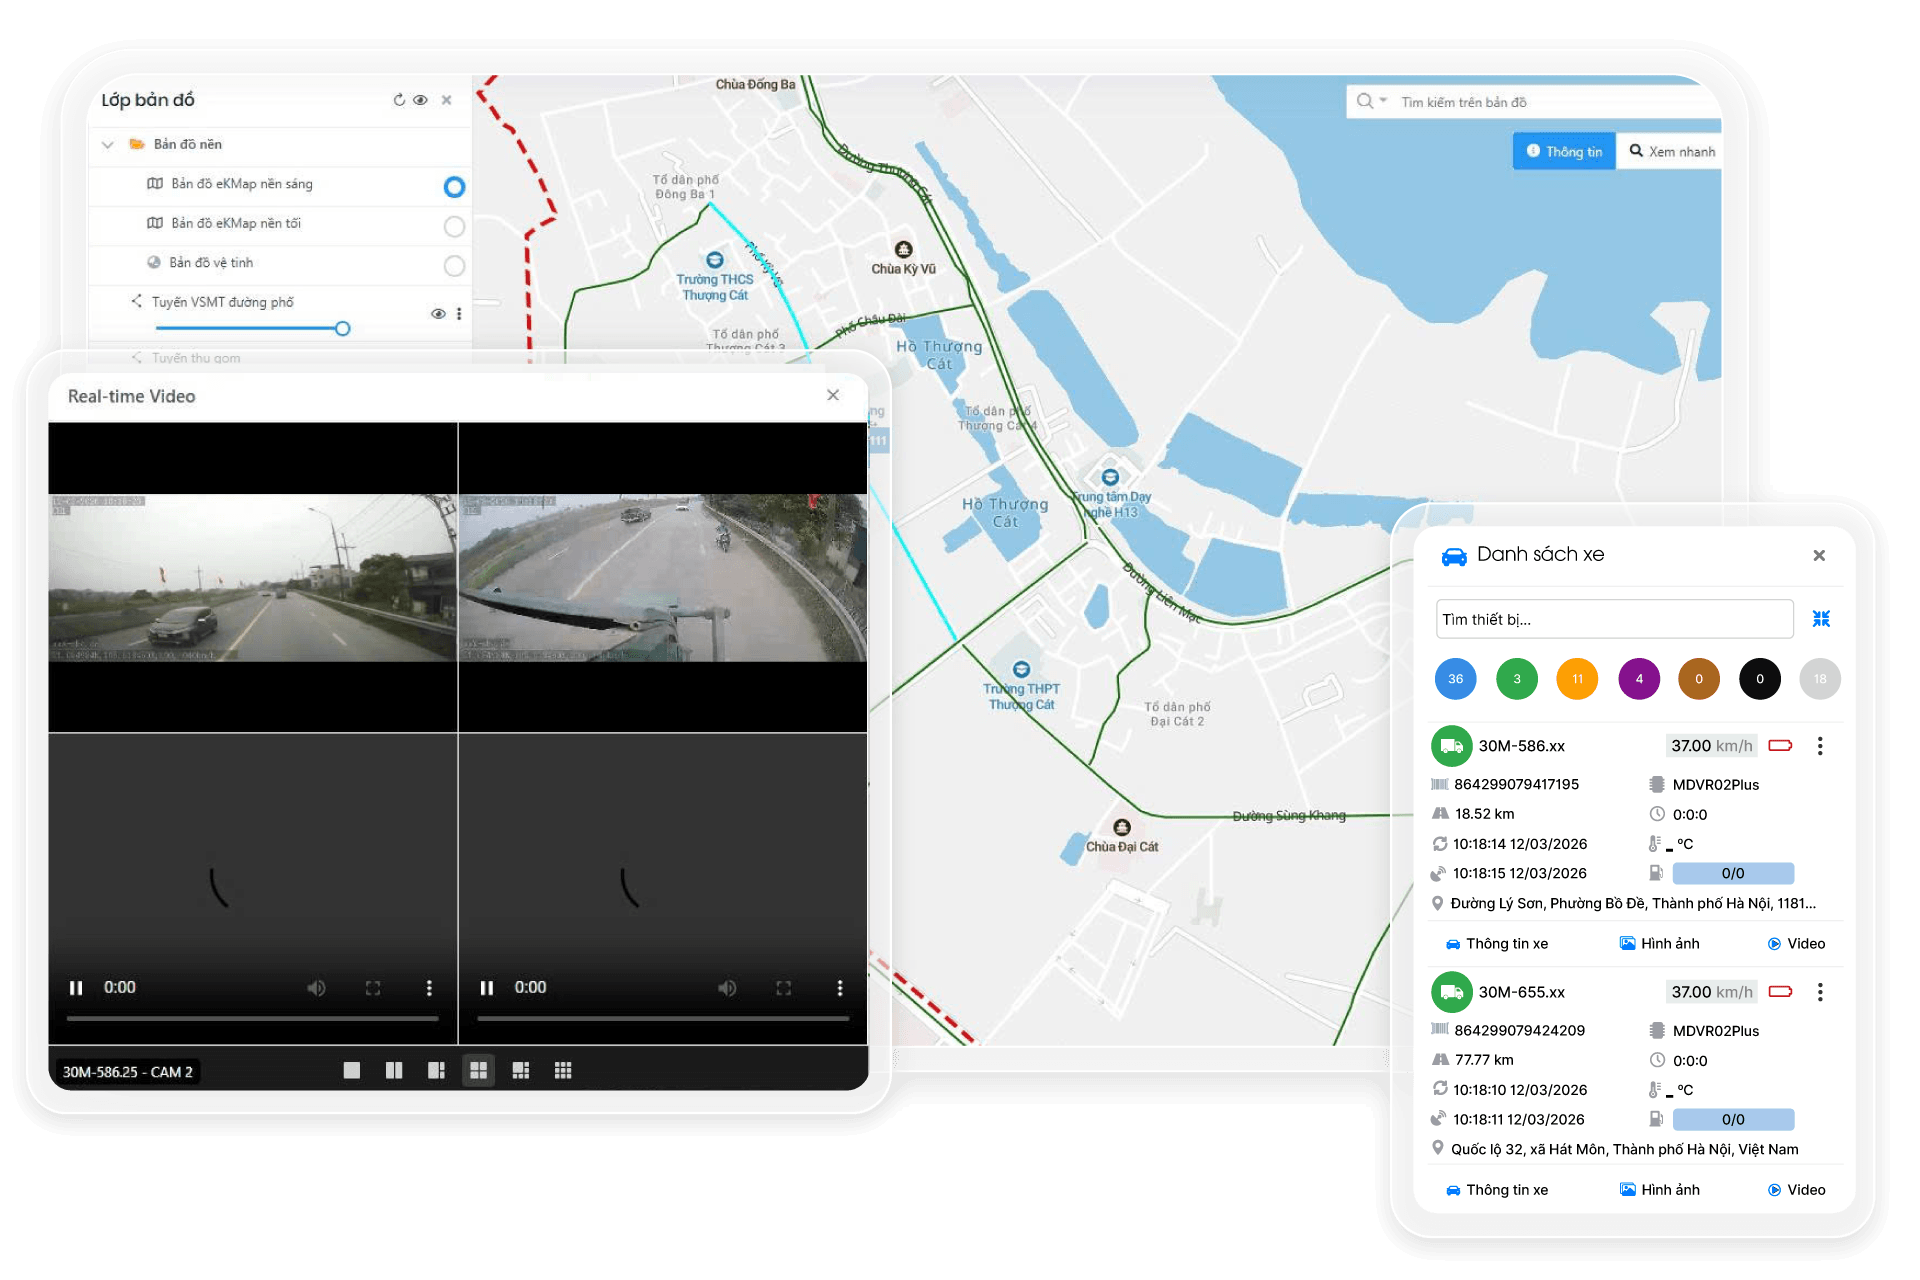Switch to the Xem nhanh tab
This screenshot has width=1920, height=1280.
(x=1671, y=152)
